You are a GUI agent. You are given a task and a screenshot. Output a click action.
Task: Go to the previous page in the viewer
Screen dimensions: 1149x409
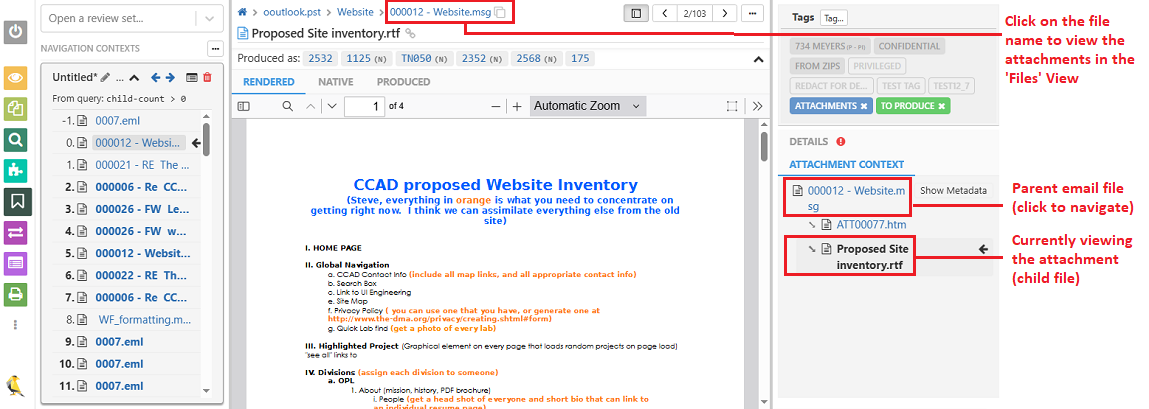(310, 106)
